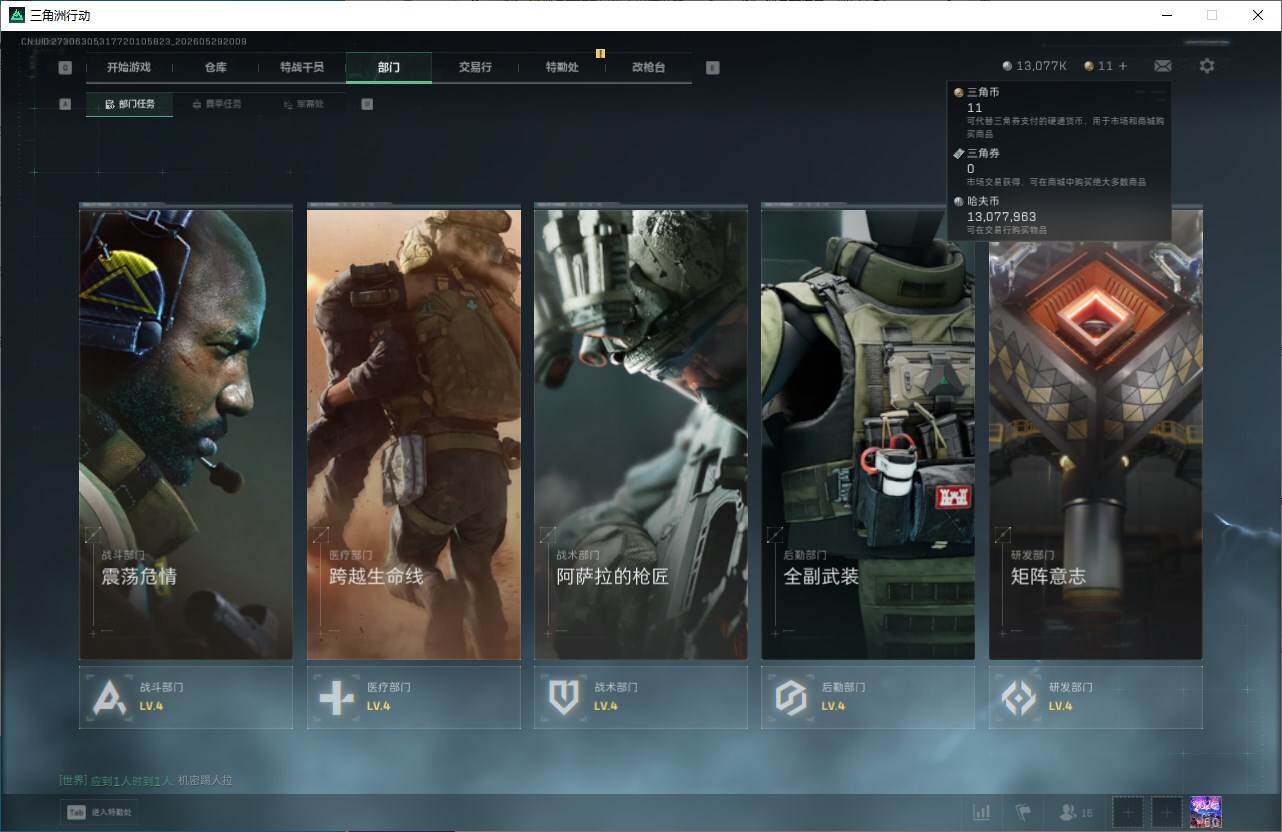Open the friends list icon showing 16
The height and width of the screenshot is (832, 1282).
coord(1077,812)
